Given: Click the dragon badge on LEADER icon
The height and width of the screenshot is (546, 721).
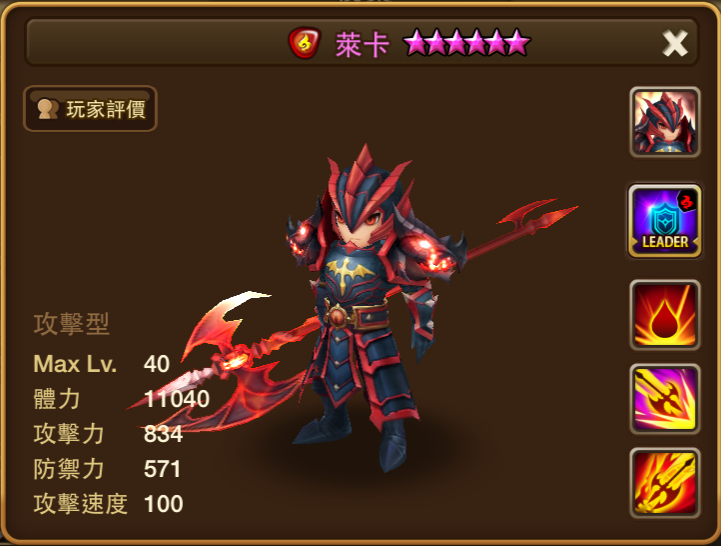Looking at the screenshot, I should coord(686,201).
